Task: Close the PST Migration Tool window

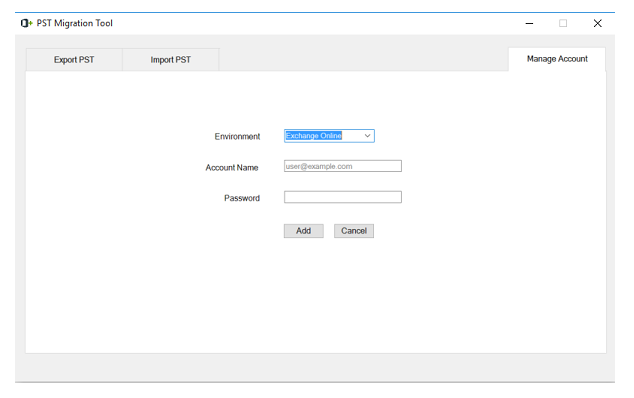Action: click(x=598, y=23)
